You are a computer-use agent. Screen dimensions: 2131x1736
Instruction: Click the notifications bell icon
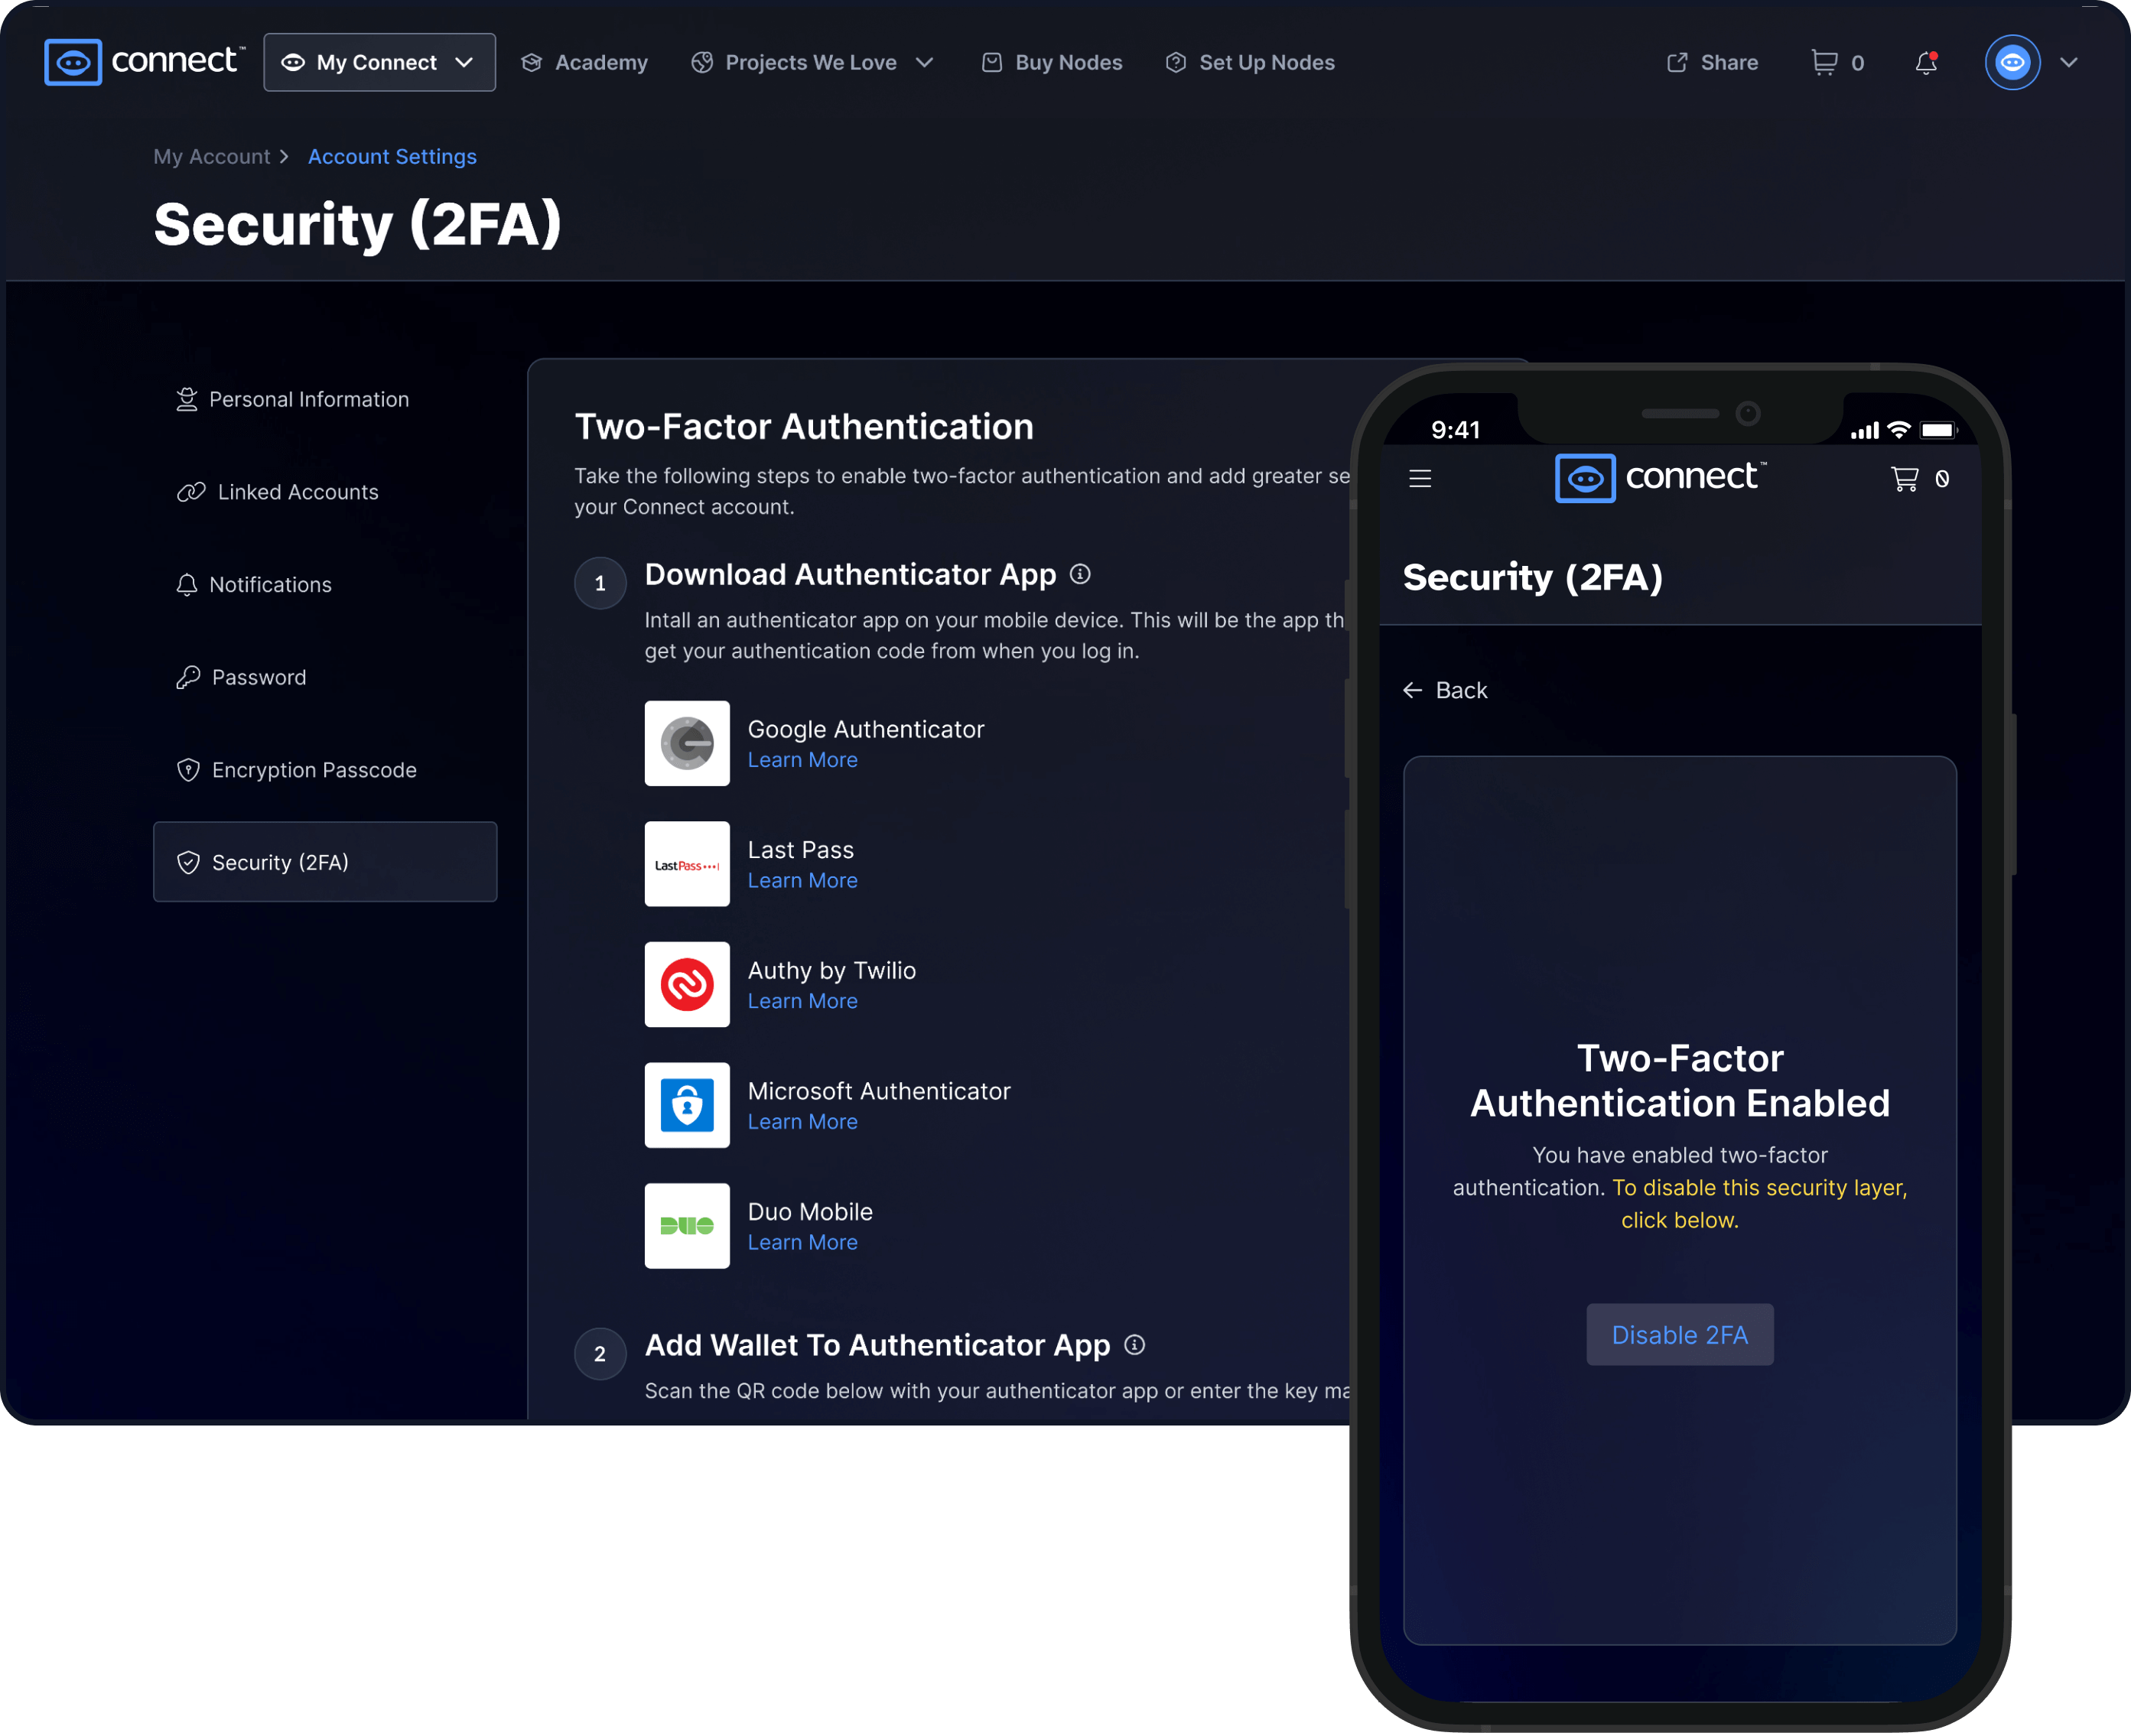pyautogui.click(x=1928, y=62)
